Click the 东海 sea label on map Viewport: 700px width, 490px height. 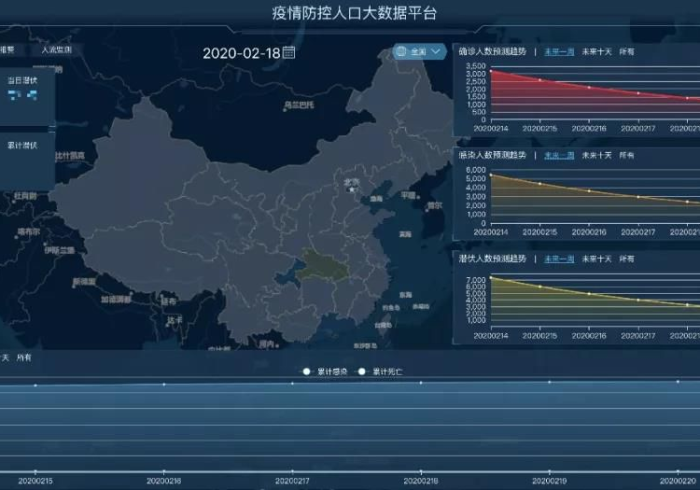[x=405, y=295]
